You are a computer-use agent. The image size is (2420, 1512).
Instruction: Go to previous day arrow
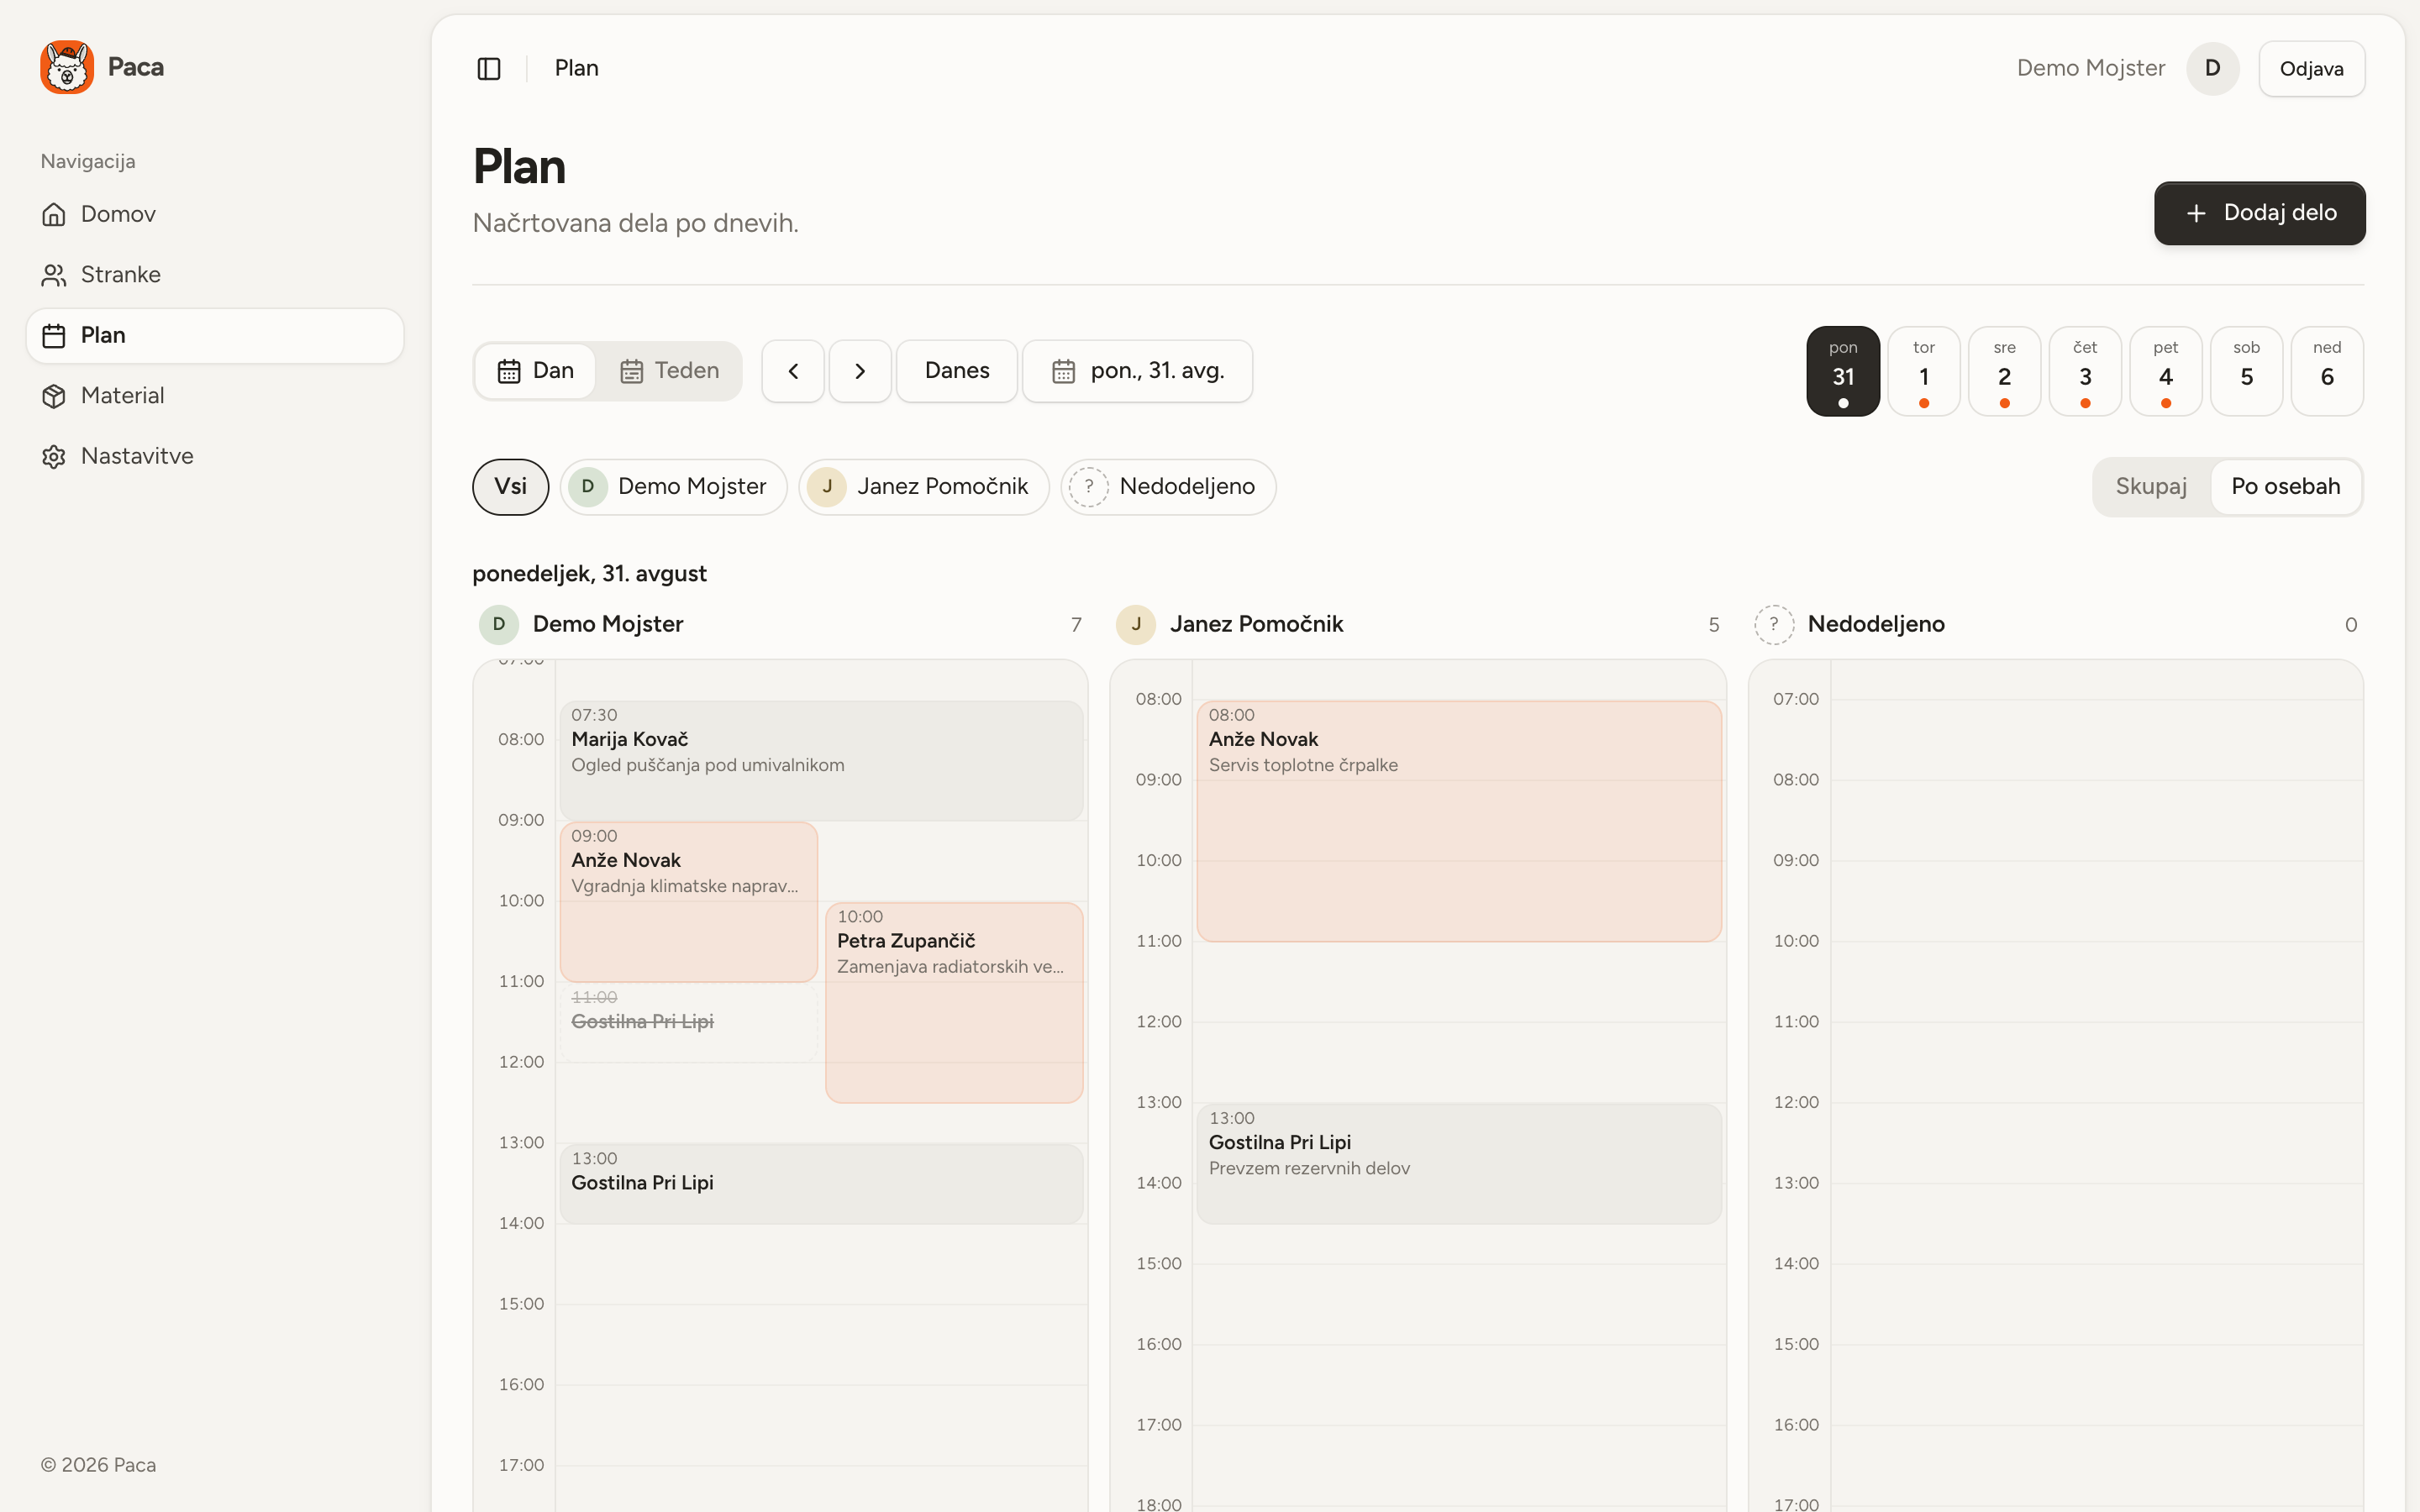pos(793,371)
